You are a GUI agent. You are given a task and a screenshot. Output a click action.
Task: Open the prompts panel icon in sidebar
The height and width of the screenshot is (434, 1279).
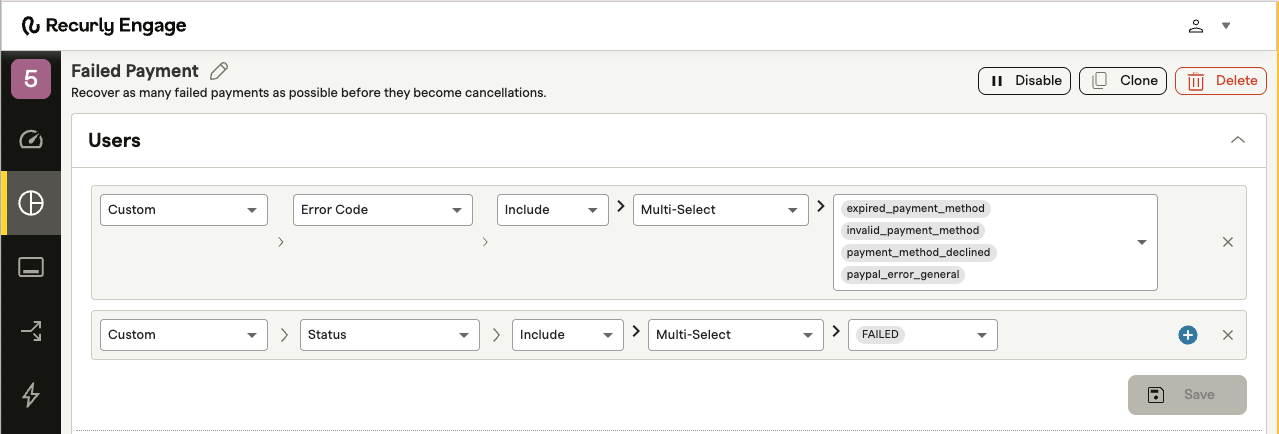point(31,267)
